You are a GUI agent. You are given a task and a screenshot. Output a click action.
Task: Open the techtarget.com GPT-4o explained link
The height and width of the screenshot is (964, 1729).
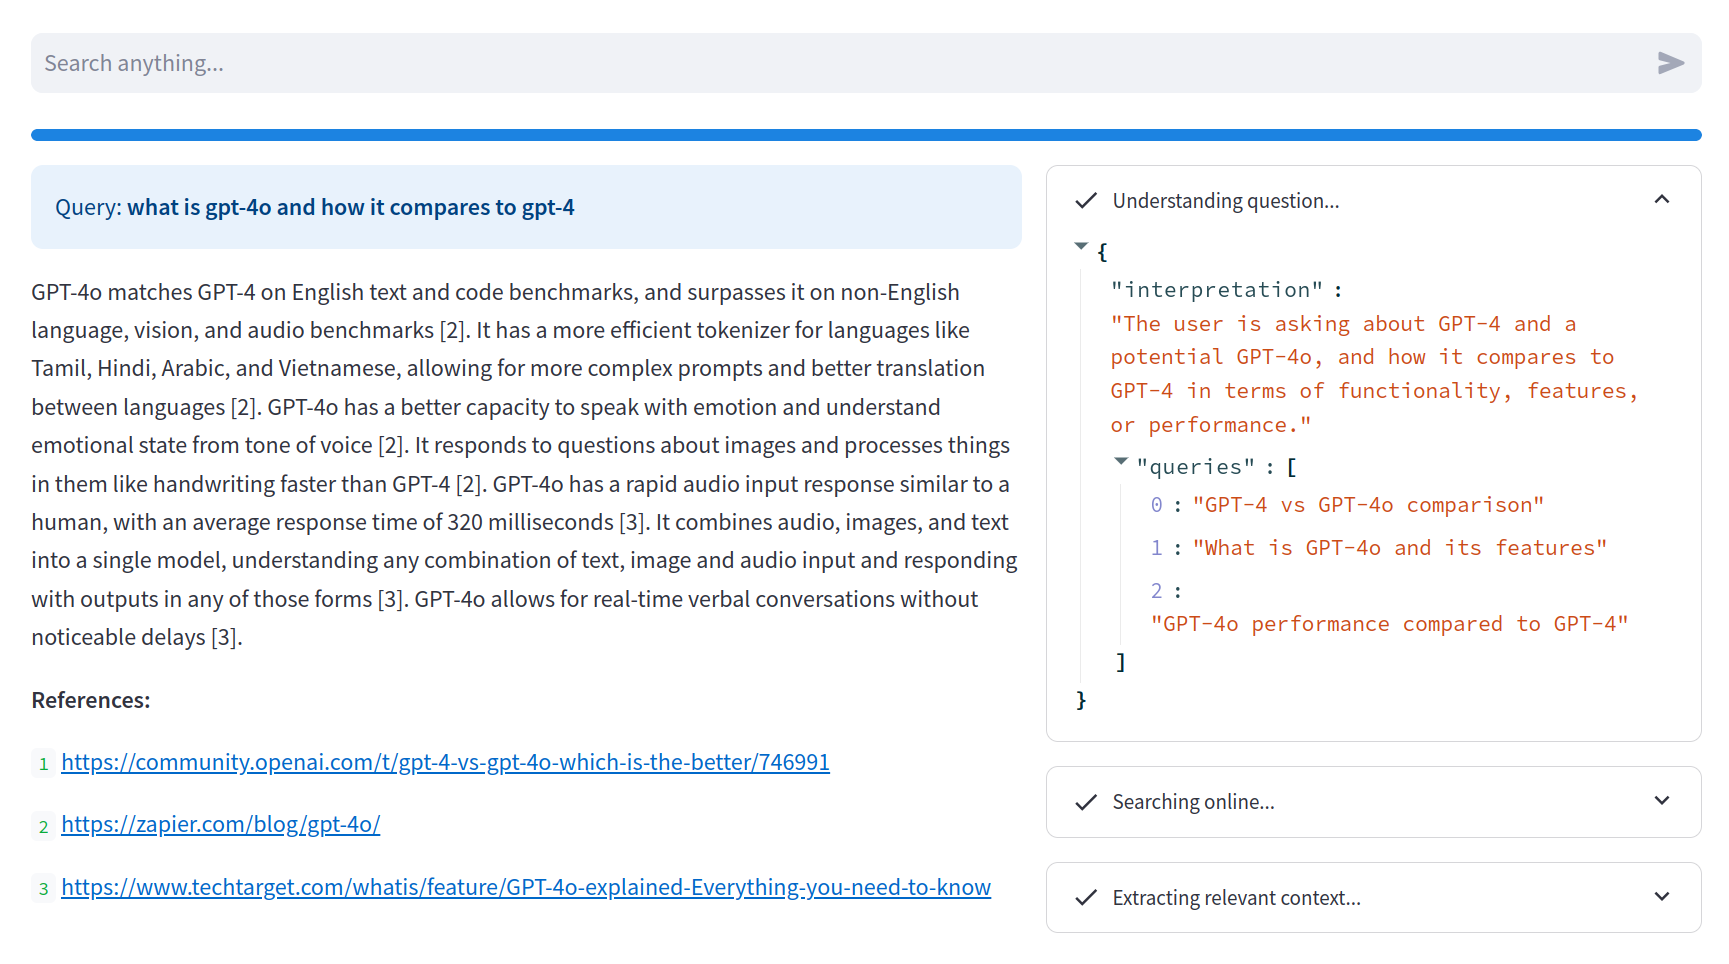coord(526,888)
